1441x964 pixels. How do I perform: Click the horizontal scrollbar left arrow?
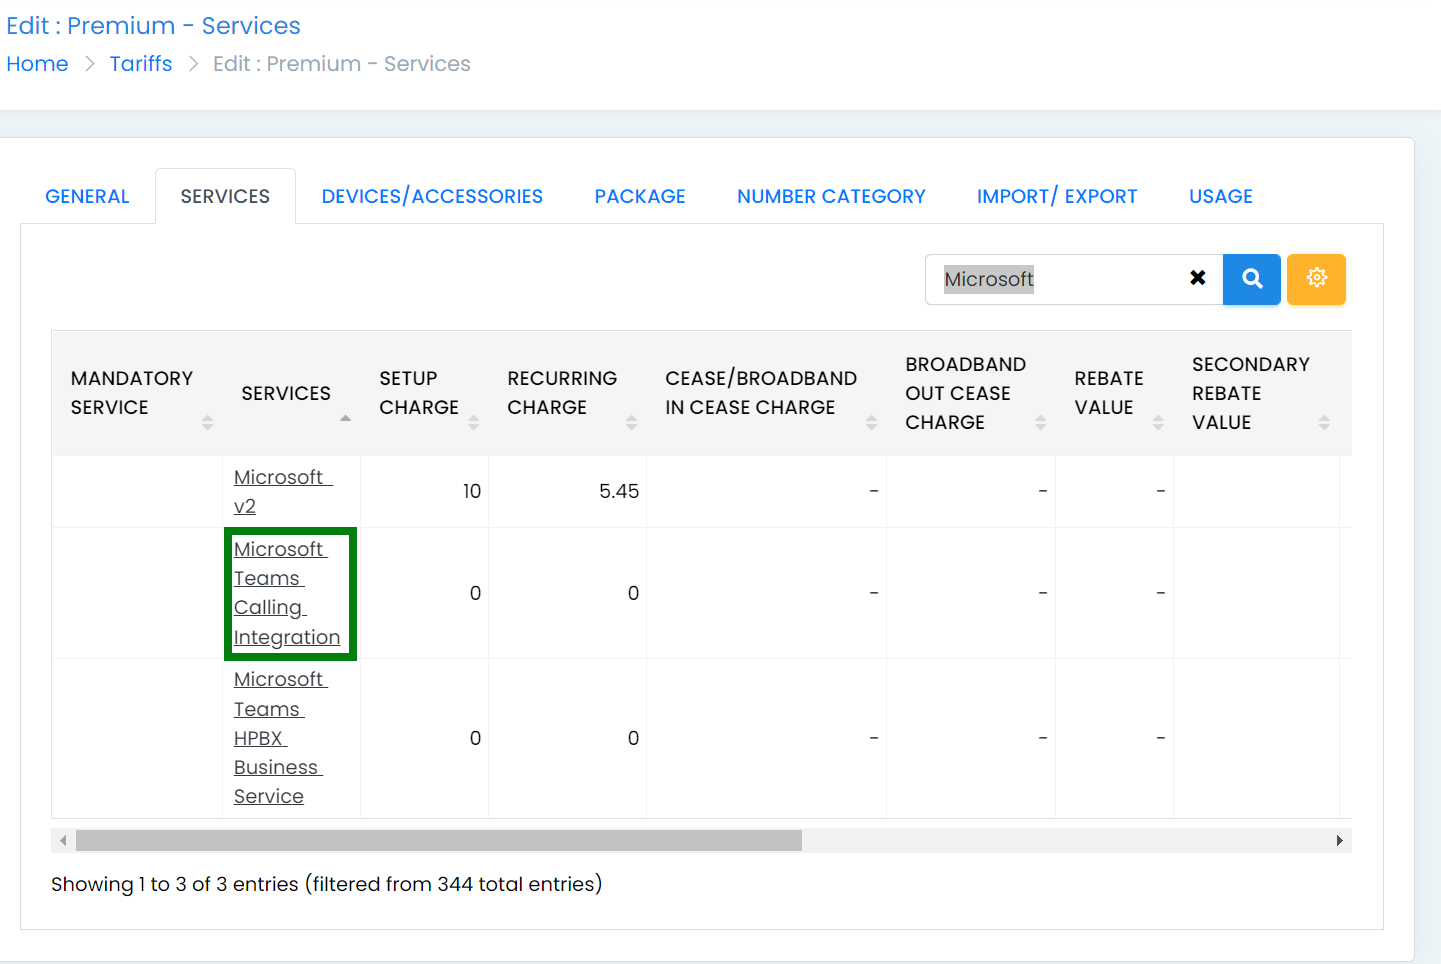(x=63, y=840)
